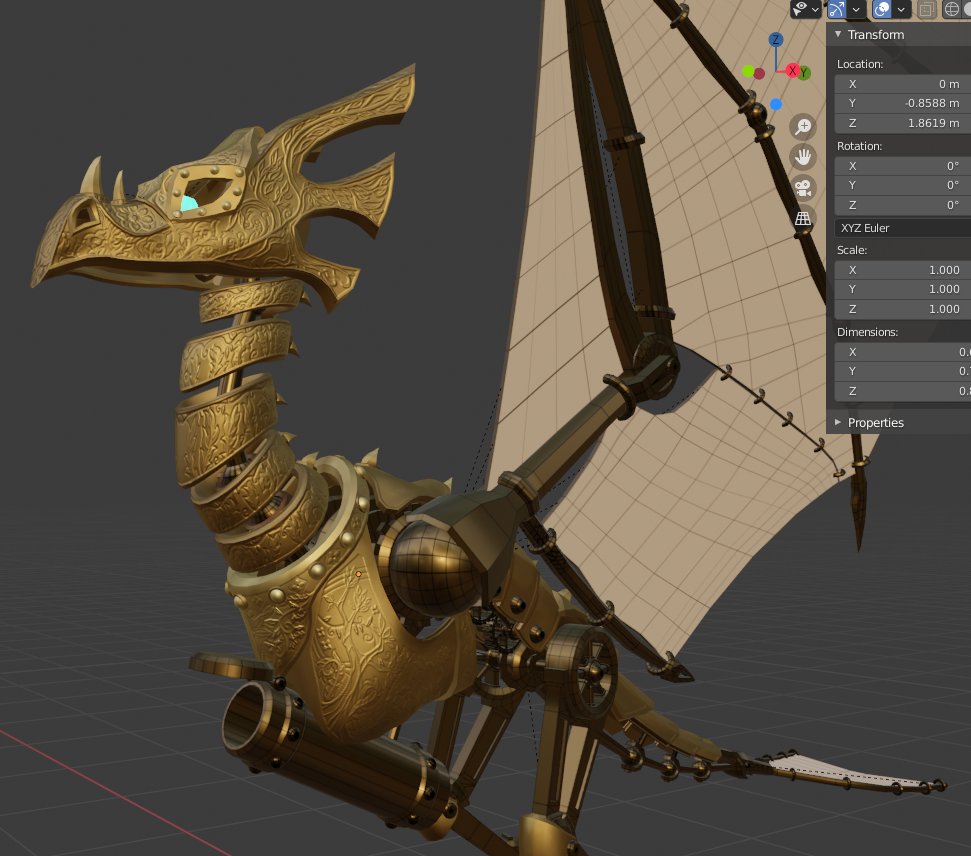Toggle viewport gizmos display button
The height and width of the screenshot is (856, 971).
point(837,9)
